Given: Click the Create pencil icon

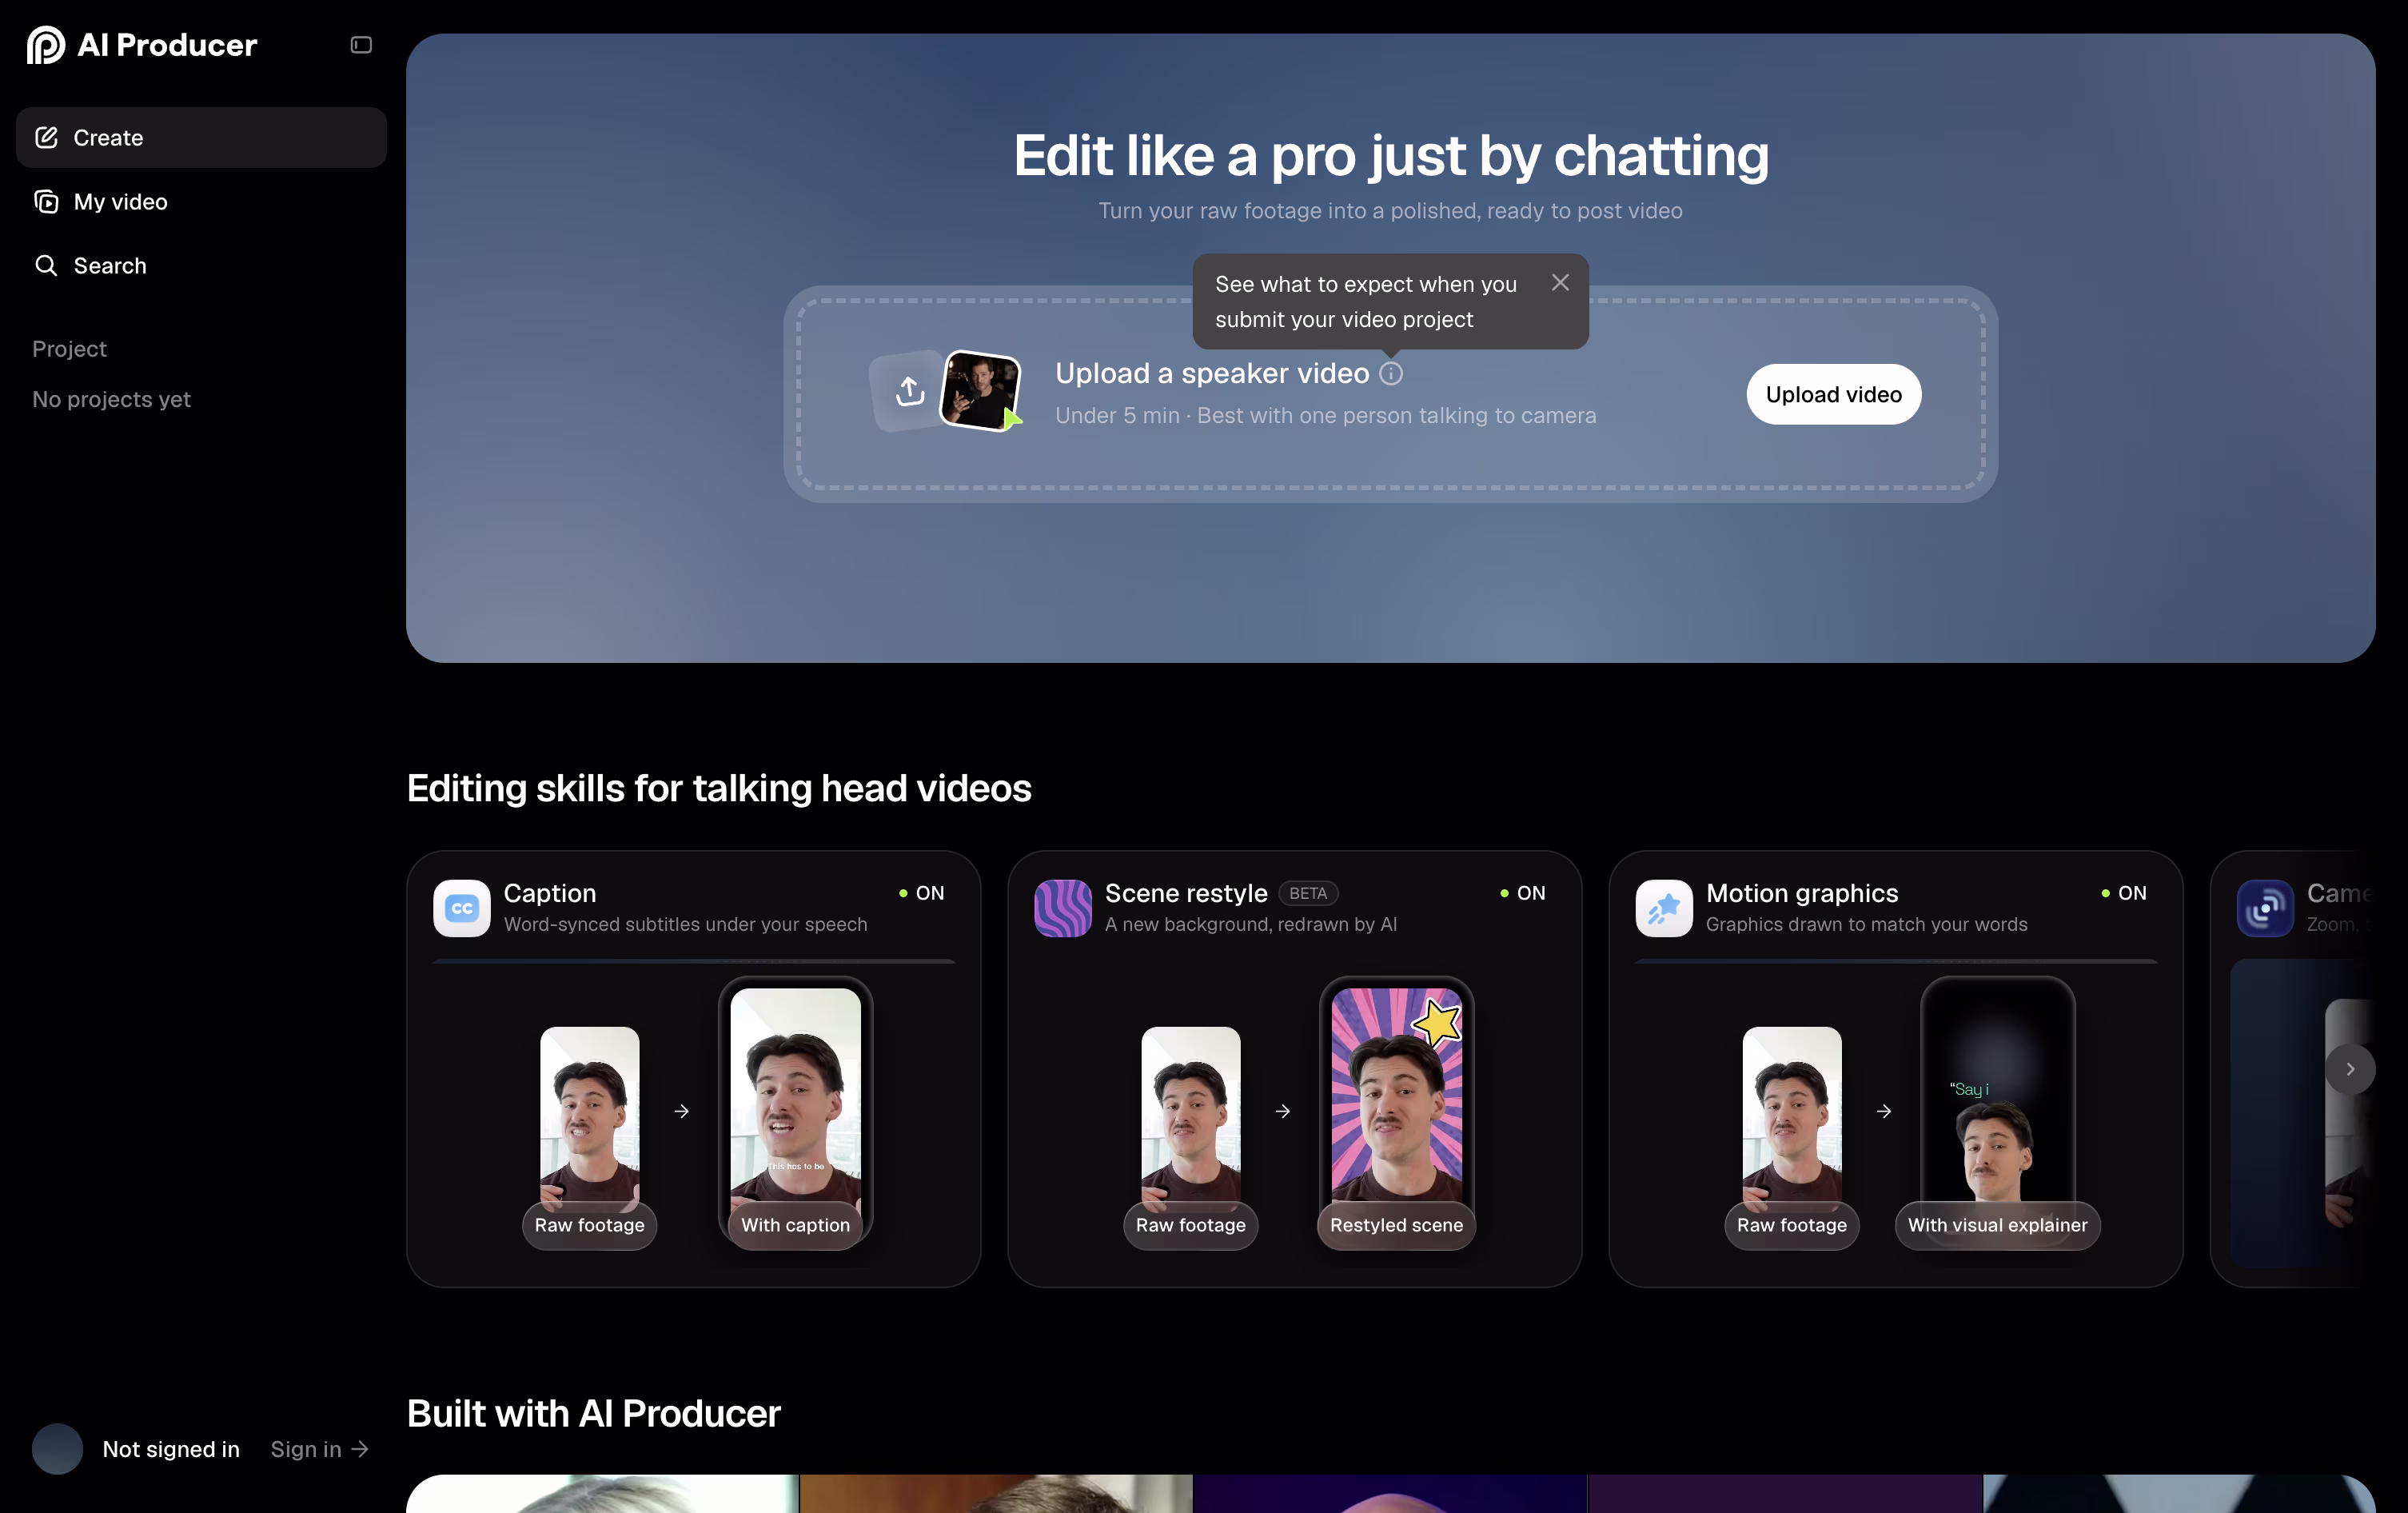Looking at the screenshot, I should [x=46, y=138].
